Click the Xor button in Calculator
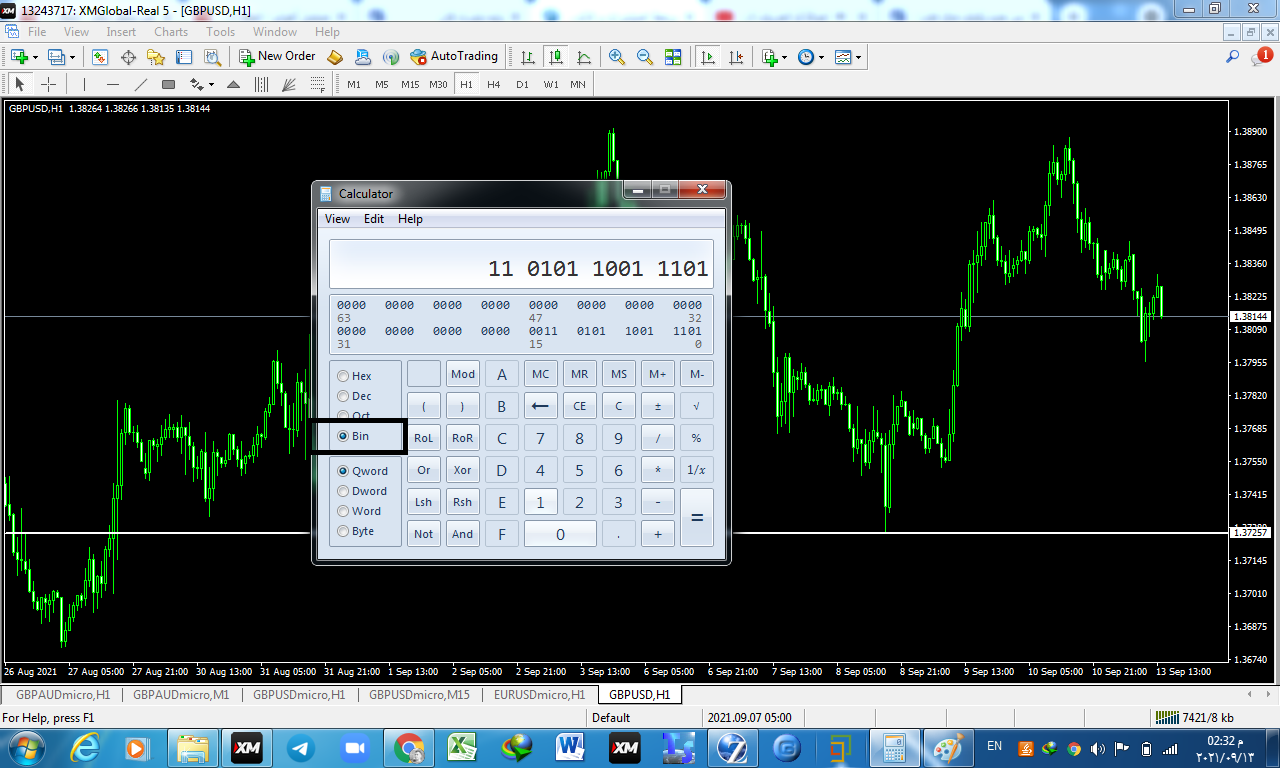1280x768 pixels. click(x=462, y=470)
